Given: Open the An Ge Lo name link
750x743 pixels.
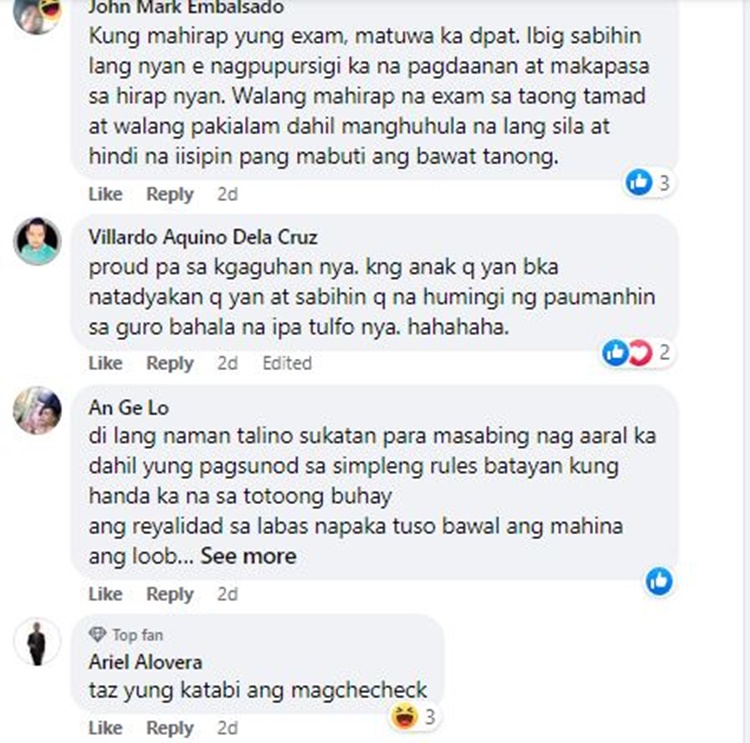Looking at the screenshot, I should tap(129, 408).
